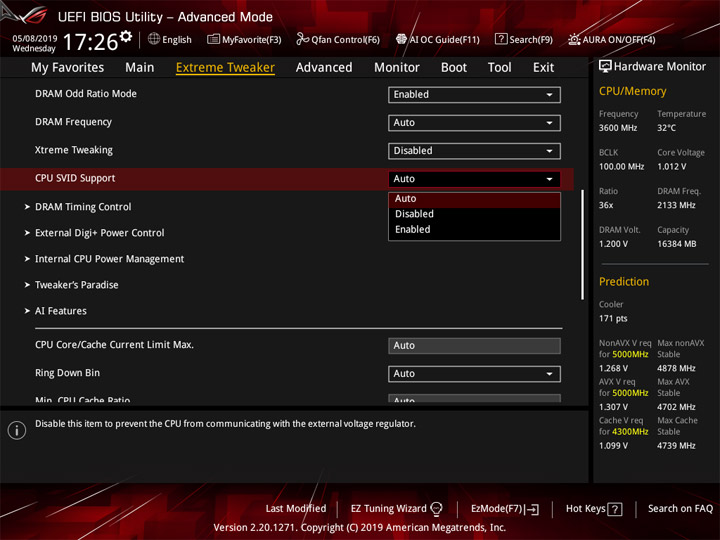The height and width of the screenshot is (540, 720).
Task: Click the EZ Tuning Wizard bulb icon
Action: 436,509
